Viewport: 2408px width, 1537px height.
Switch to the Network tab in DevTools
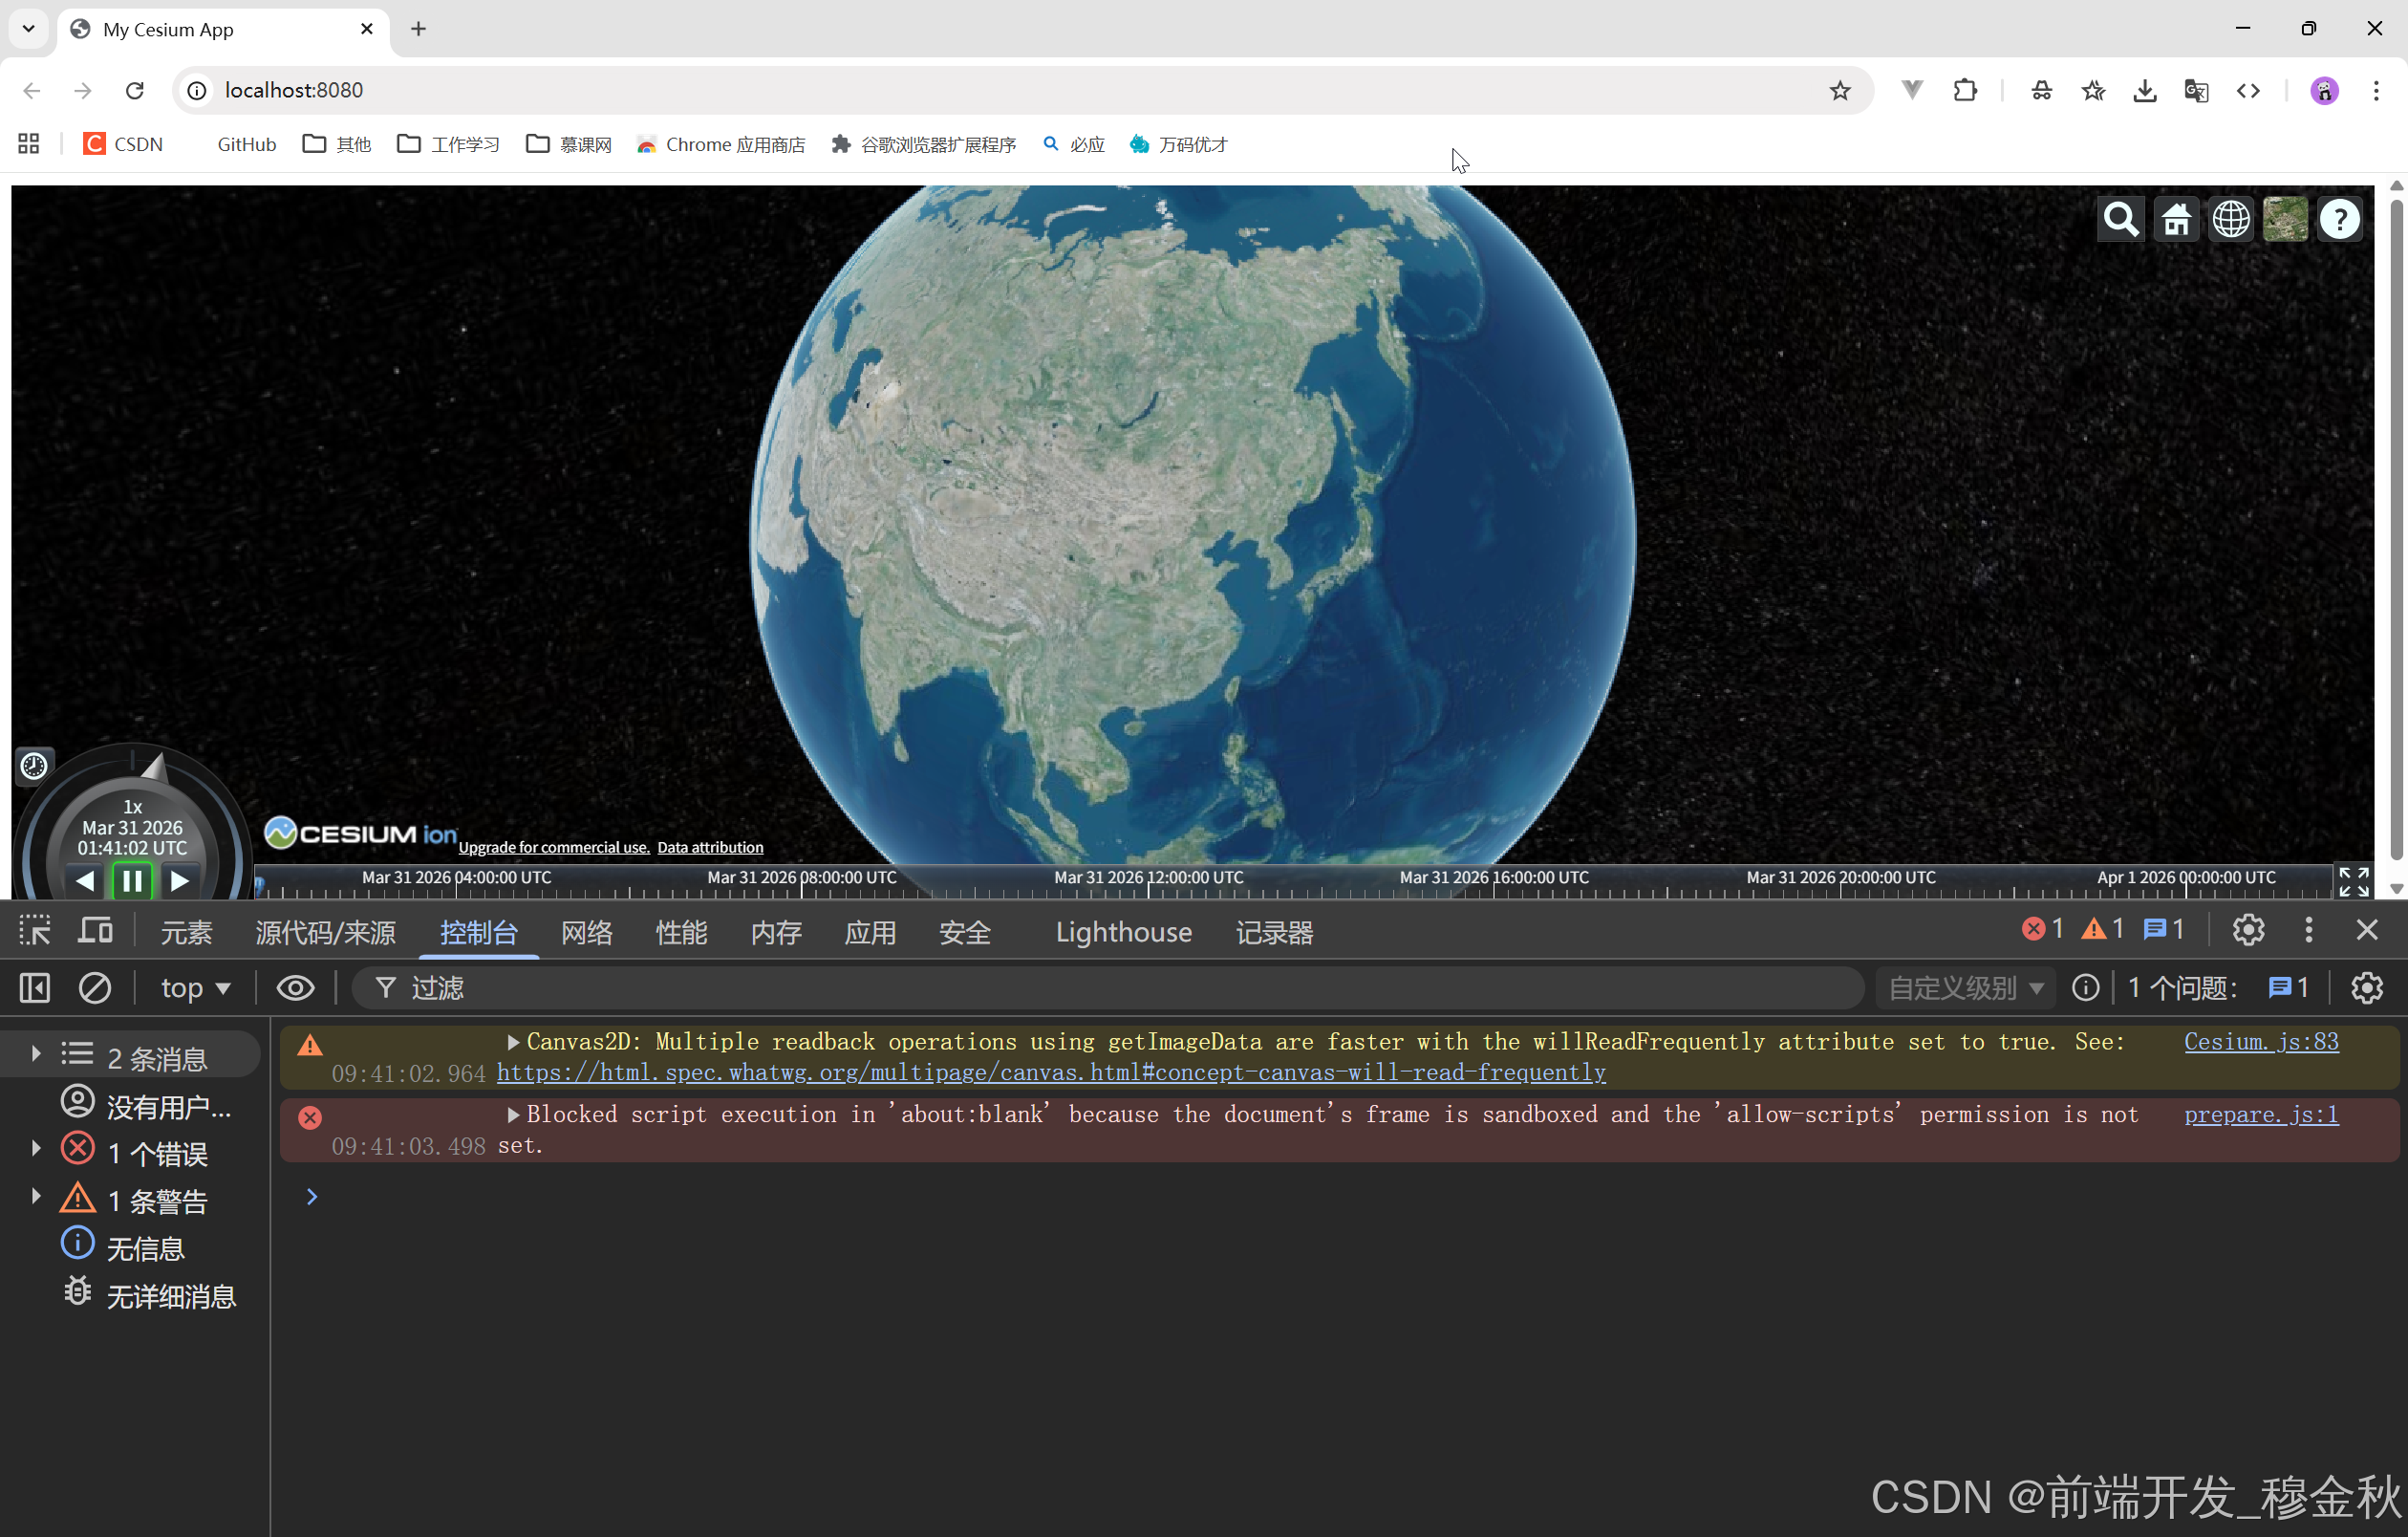click(x=586, y=933)
